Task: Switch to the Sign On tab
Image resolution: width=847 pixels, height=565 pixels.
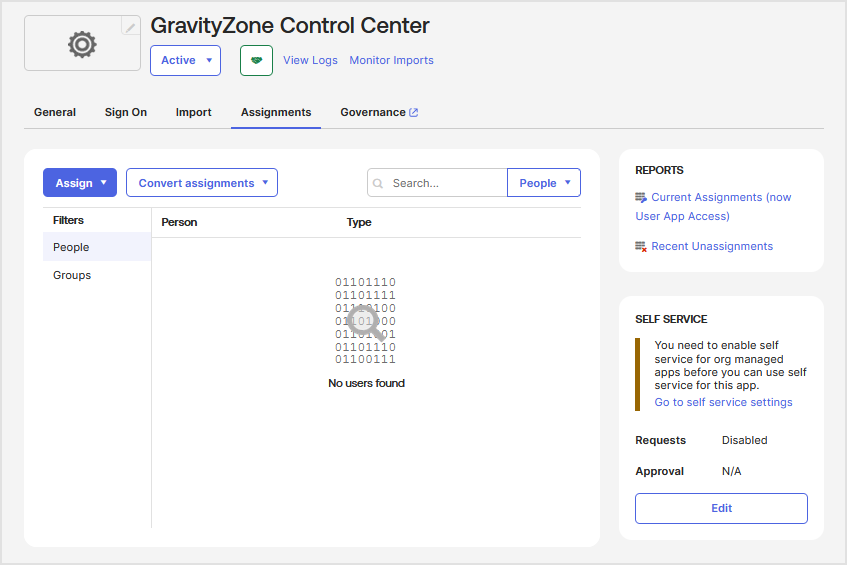Action: click(126, 112)
